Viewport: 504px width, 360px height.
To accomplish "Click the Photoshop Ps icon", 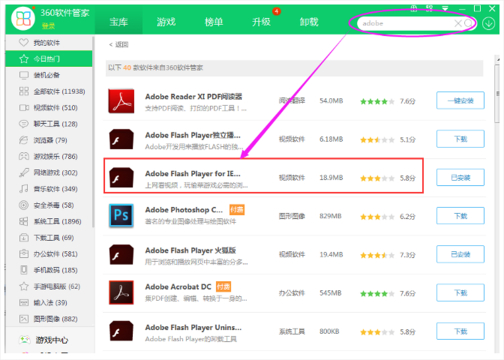I will click(121, 216).
